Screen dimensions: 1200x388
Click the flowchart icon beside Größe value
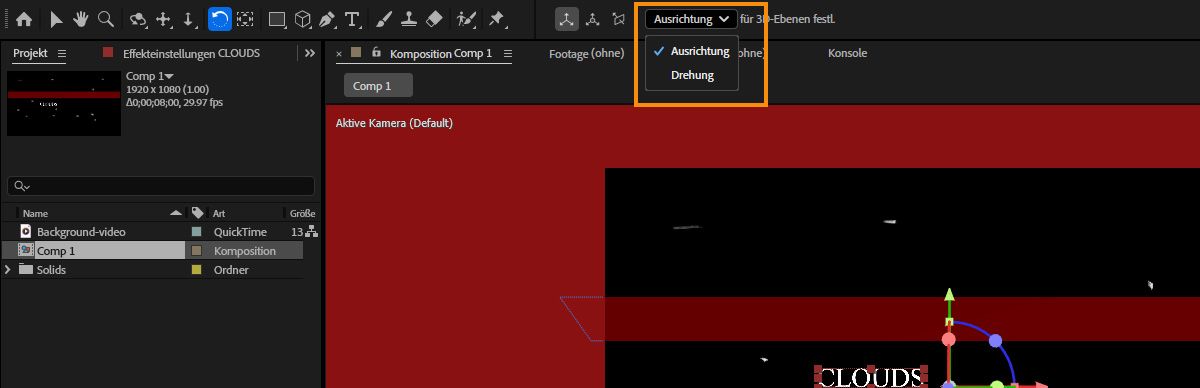pos(312,232)
